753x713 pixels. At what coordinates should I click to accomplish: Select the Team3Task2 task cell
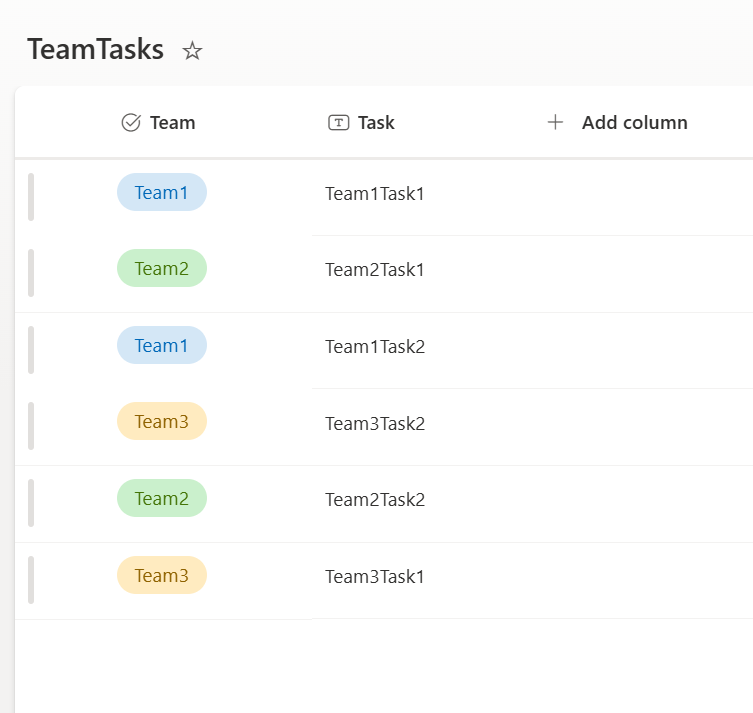click(375, 424)
